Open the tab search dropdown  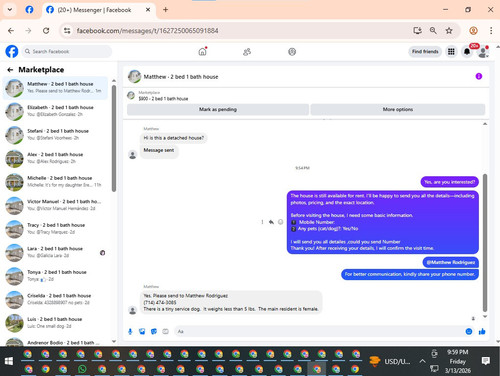(x=10, y=10)
